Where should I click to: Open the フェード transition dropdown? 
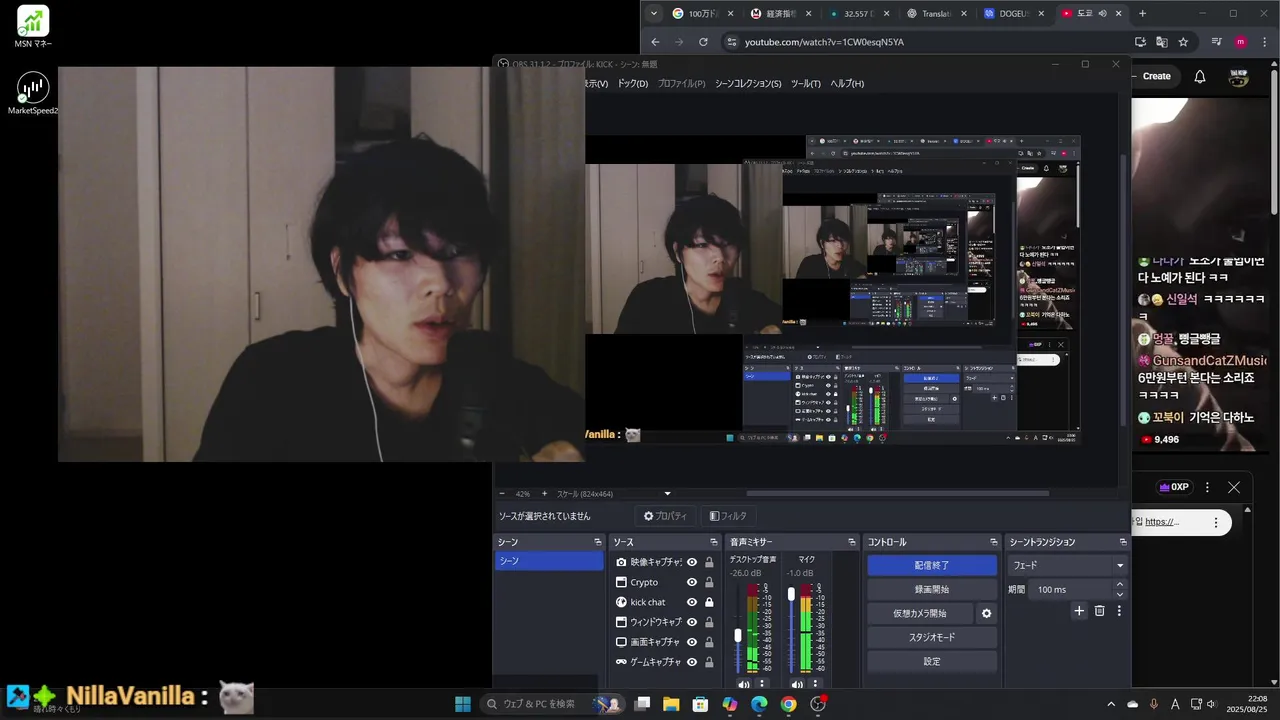click(1067, 565)
